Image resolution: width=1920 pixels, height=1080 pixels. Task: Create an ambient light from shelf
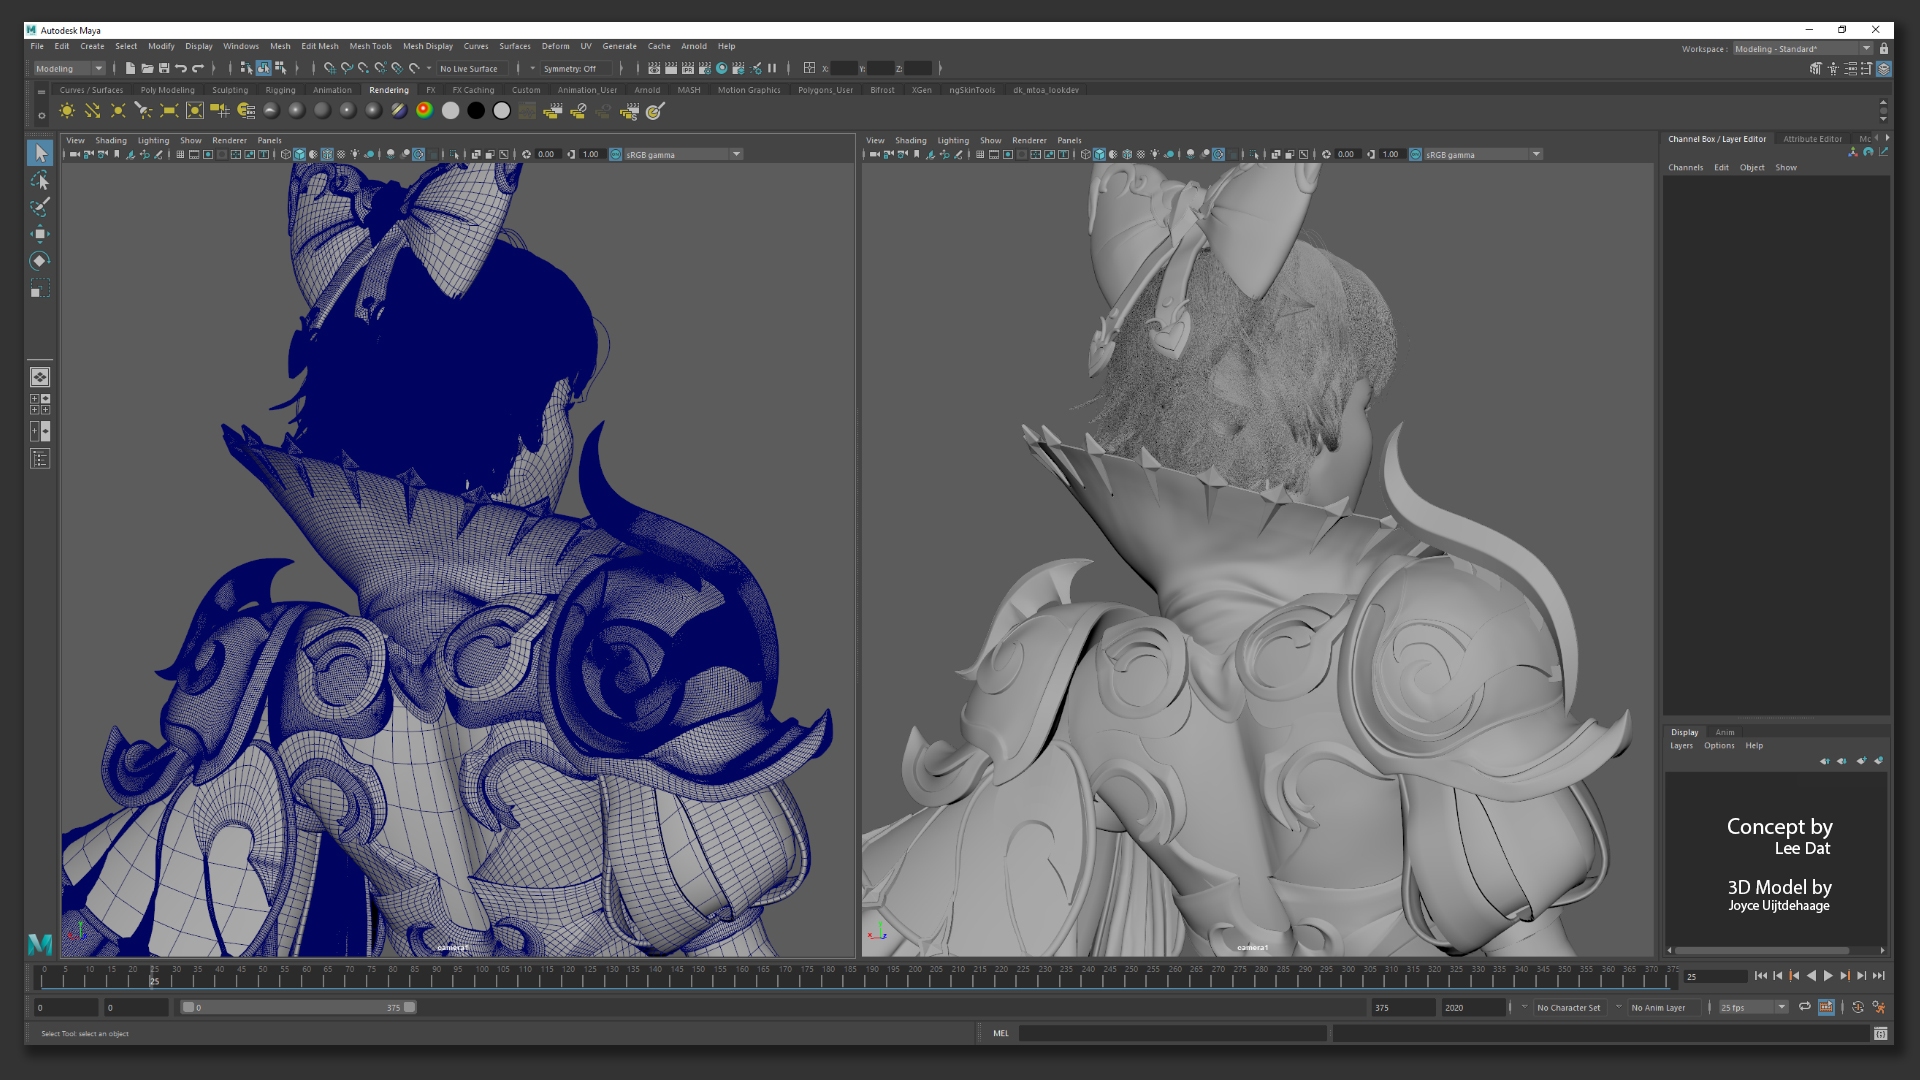(x=67, y=111)
